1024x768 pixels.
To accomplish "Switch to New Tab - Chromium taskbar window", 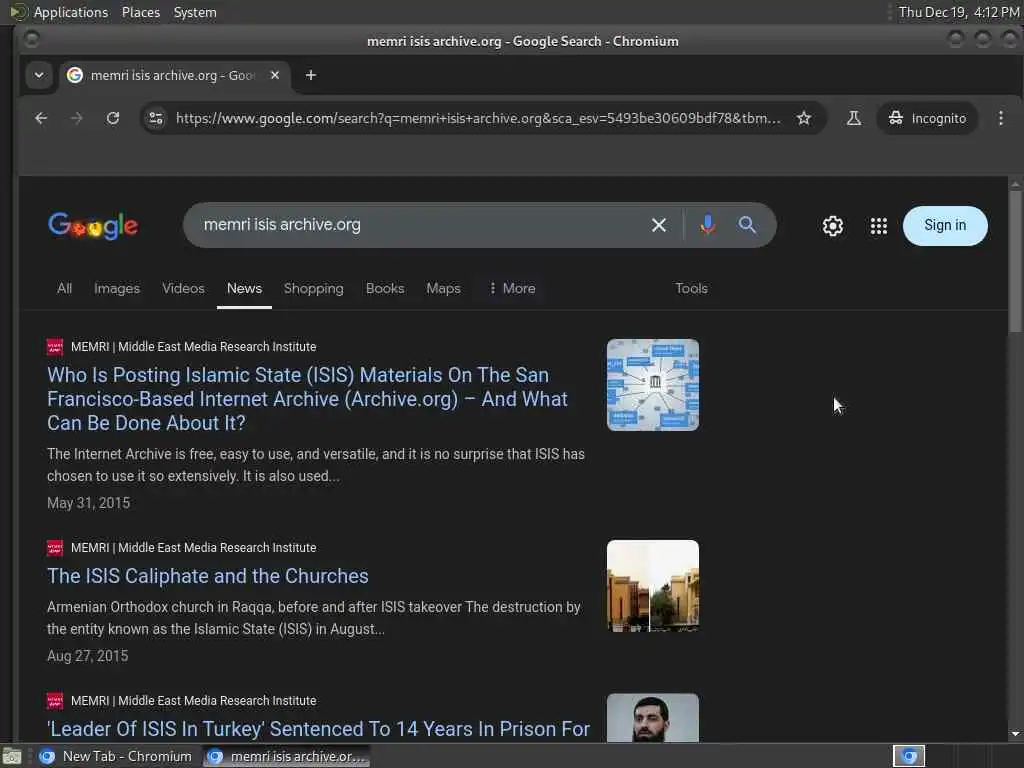I will [x=116, y=756].
